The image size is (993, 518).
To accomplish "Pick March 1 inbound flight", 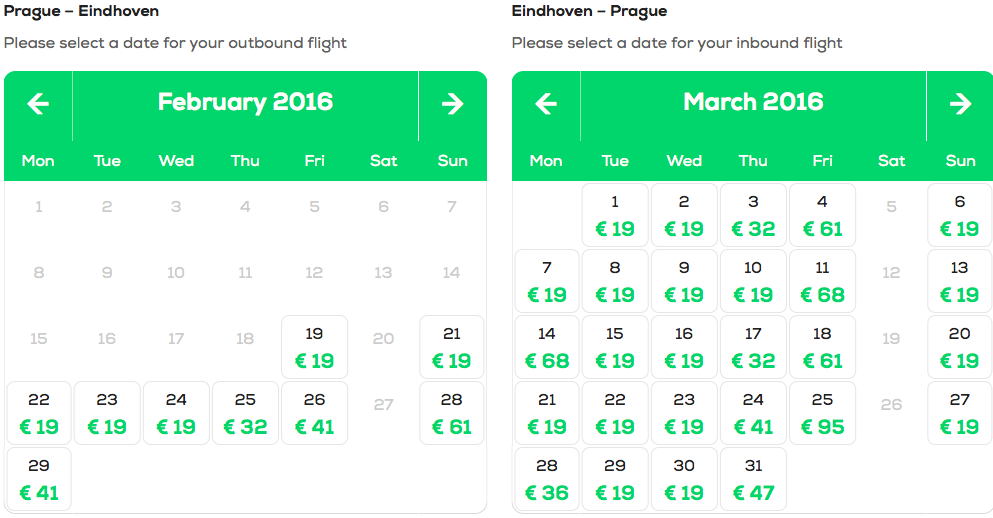I will pos(615,215).
